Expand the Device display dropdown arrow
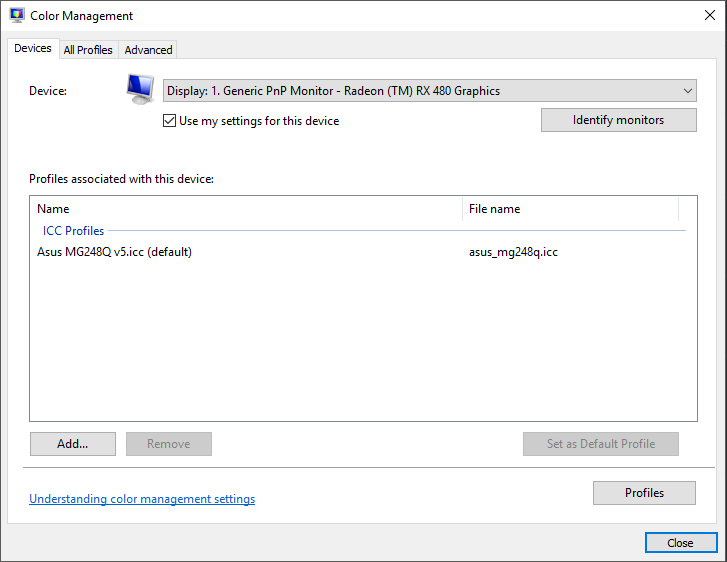Image resolution: width=727 pixels, height=562 pixels. [x=688, y=91]
